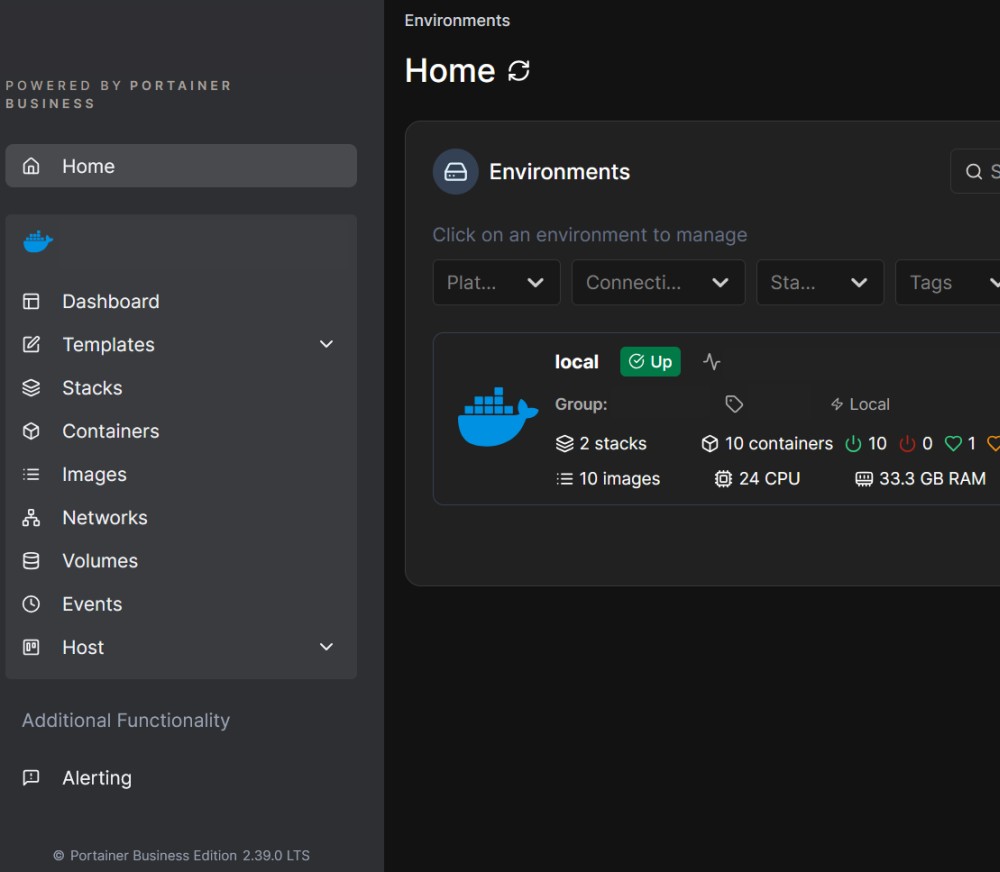Open Alerting under Additional Functionality

pos(96,778)
